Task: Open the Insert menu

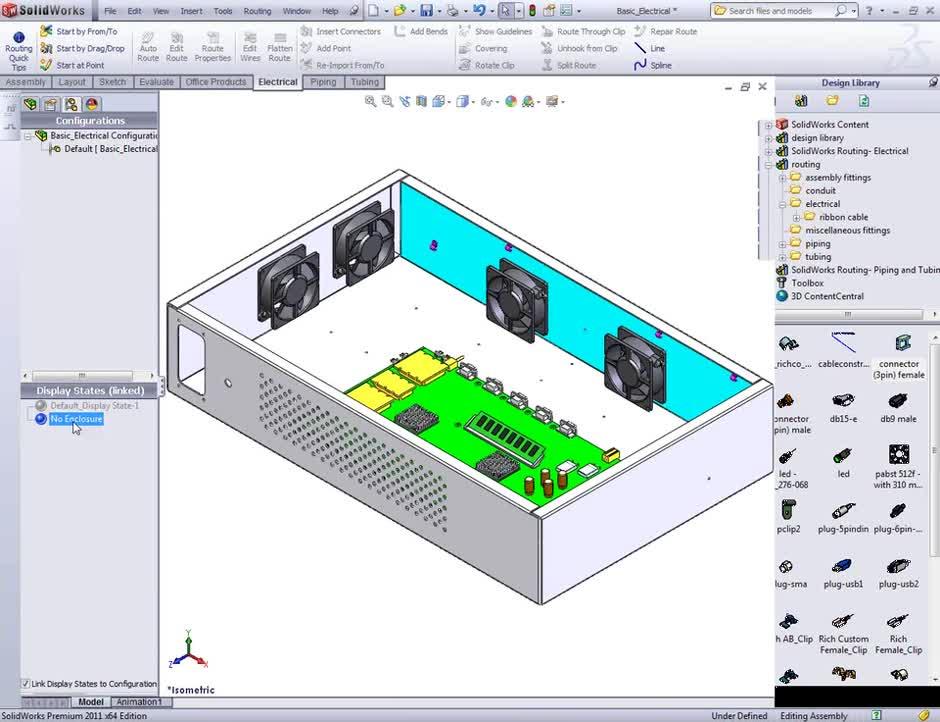Action: 191,11
